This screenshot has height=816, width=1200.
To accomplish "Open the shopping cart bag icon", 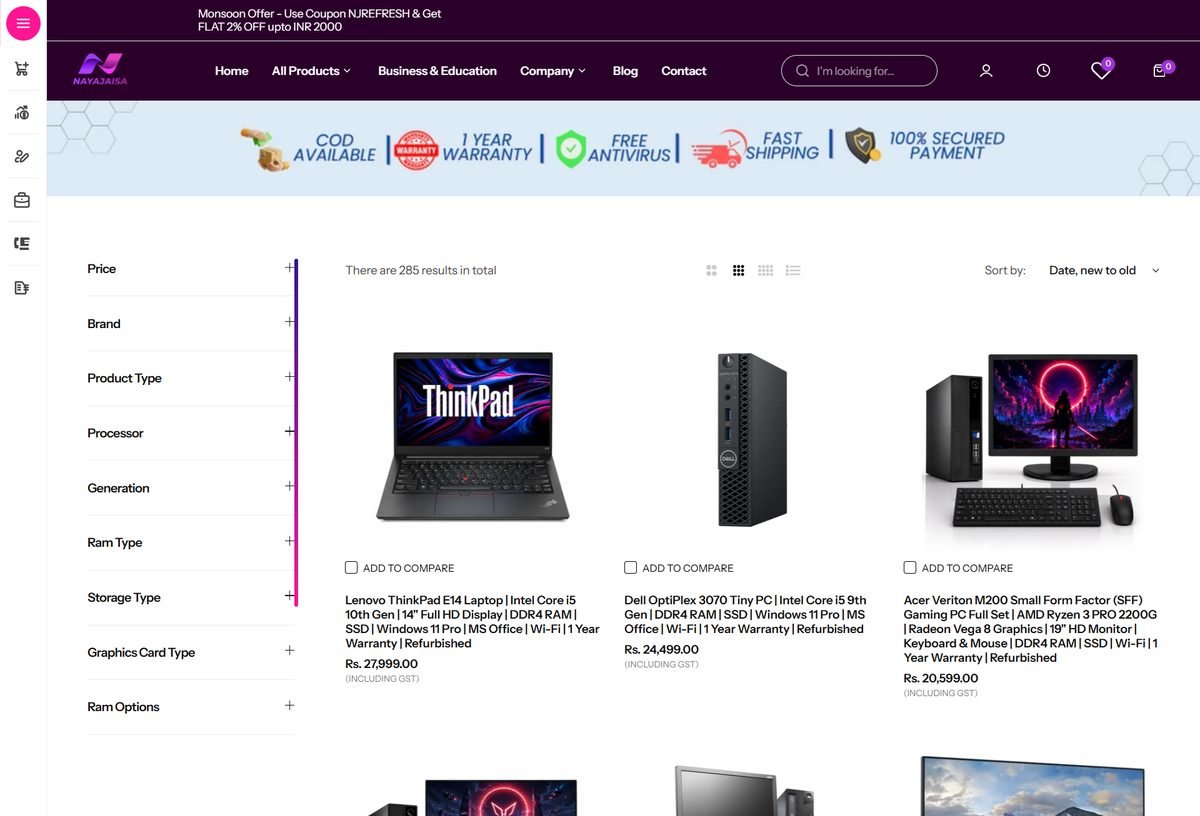I will 1160,71.
